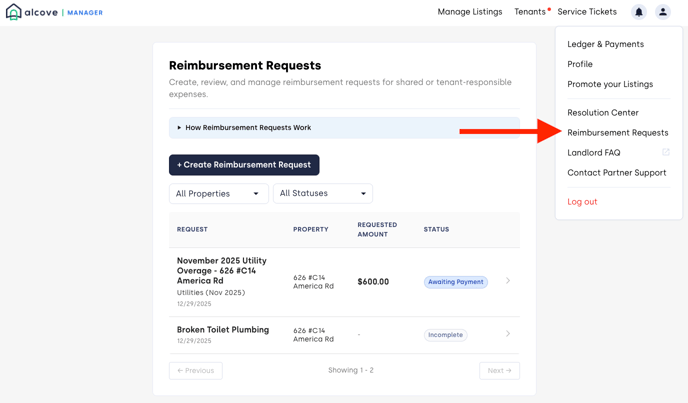Screen dimensions: 688x403
Task: Open Manage Listings in top navigation
Action: pos(470,12)
